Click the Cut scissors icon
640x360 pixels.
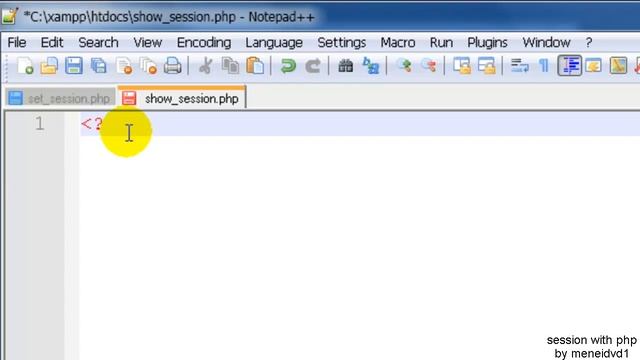206,66
